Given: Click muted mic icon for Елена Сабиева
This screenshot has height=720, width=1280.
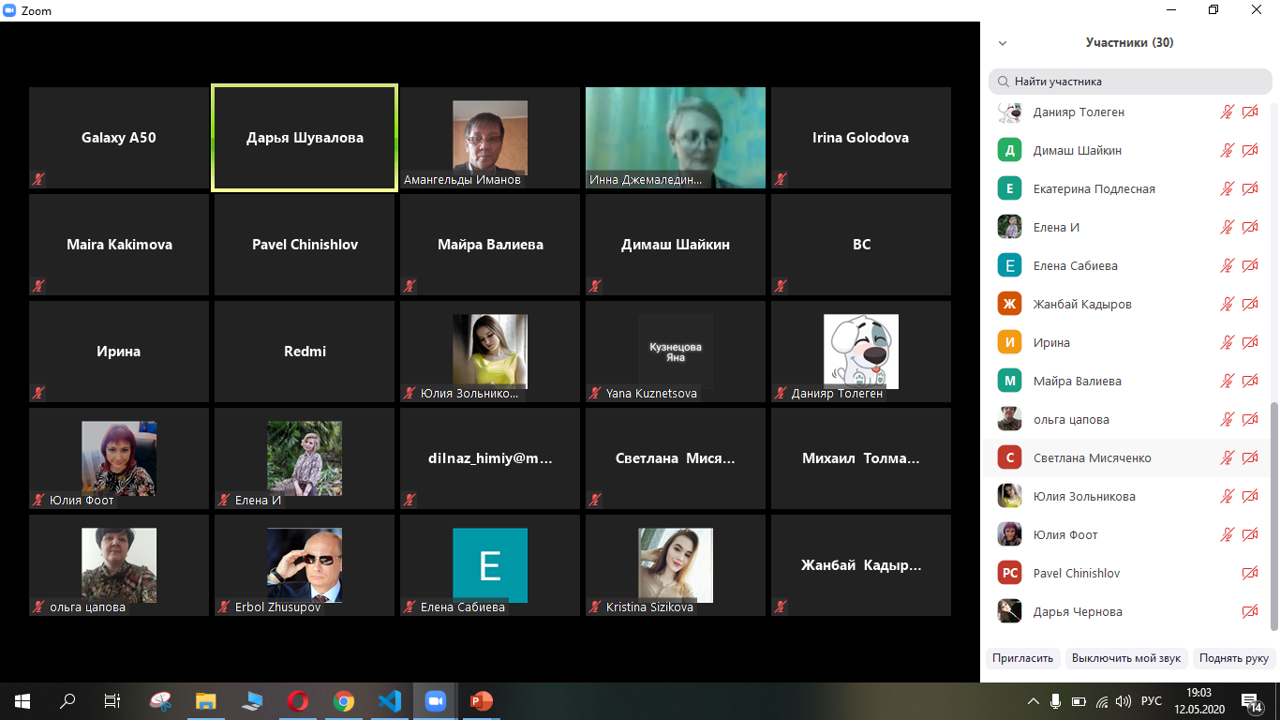Looking at the screenshot, I should pos(1227,266).
